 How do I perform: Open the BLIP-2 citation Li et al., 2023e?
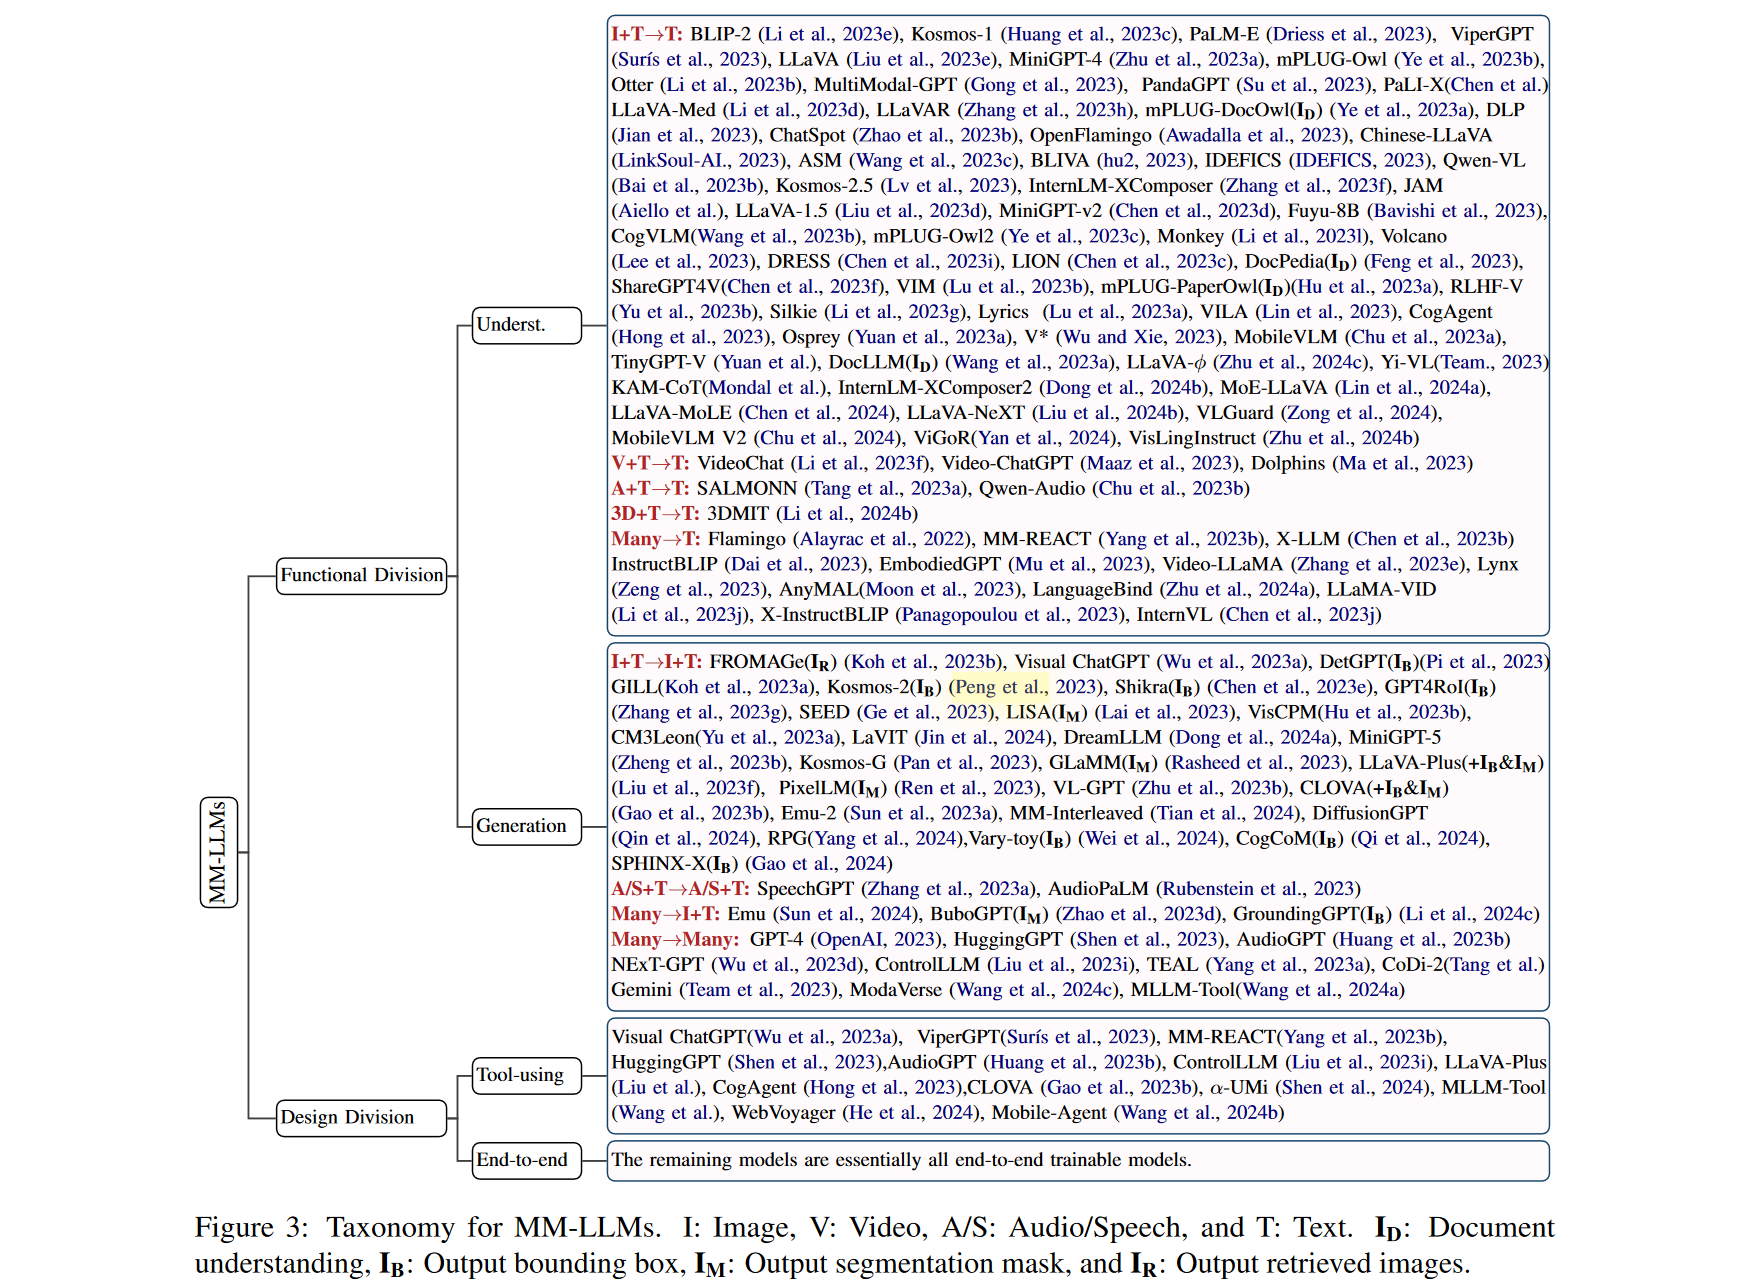point(829,34)
